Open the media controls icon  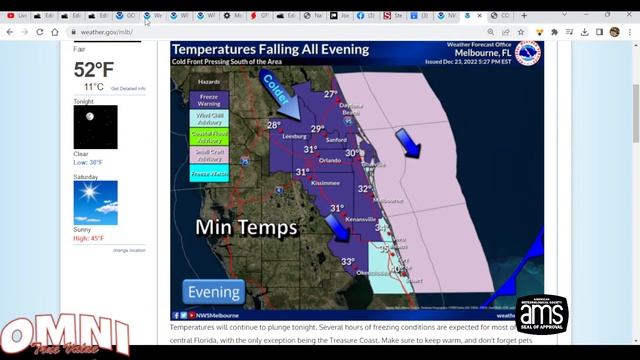tap(569, 32)
